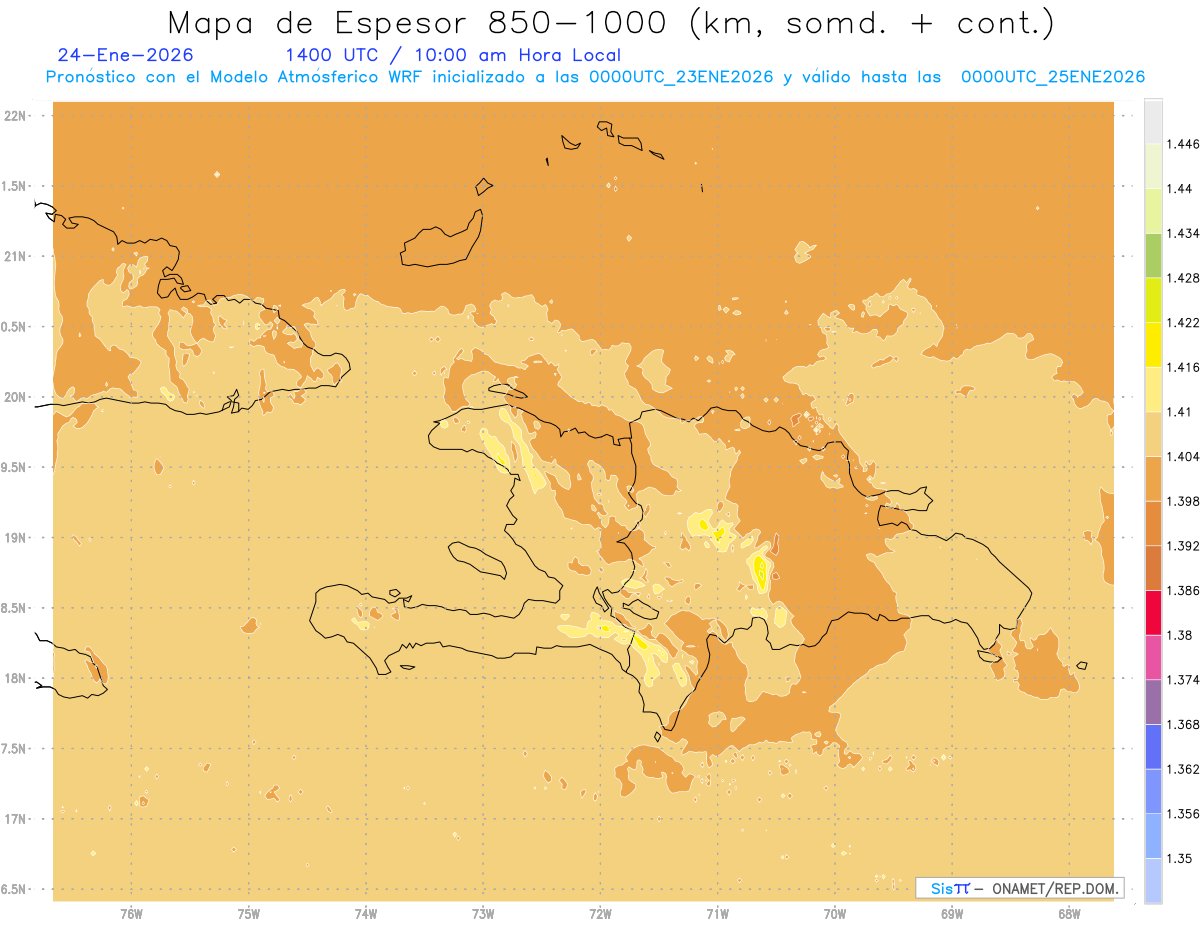The image size is (1200, 927).
Task: Click the latitude label '19N'
Action: [14, 538]
